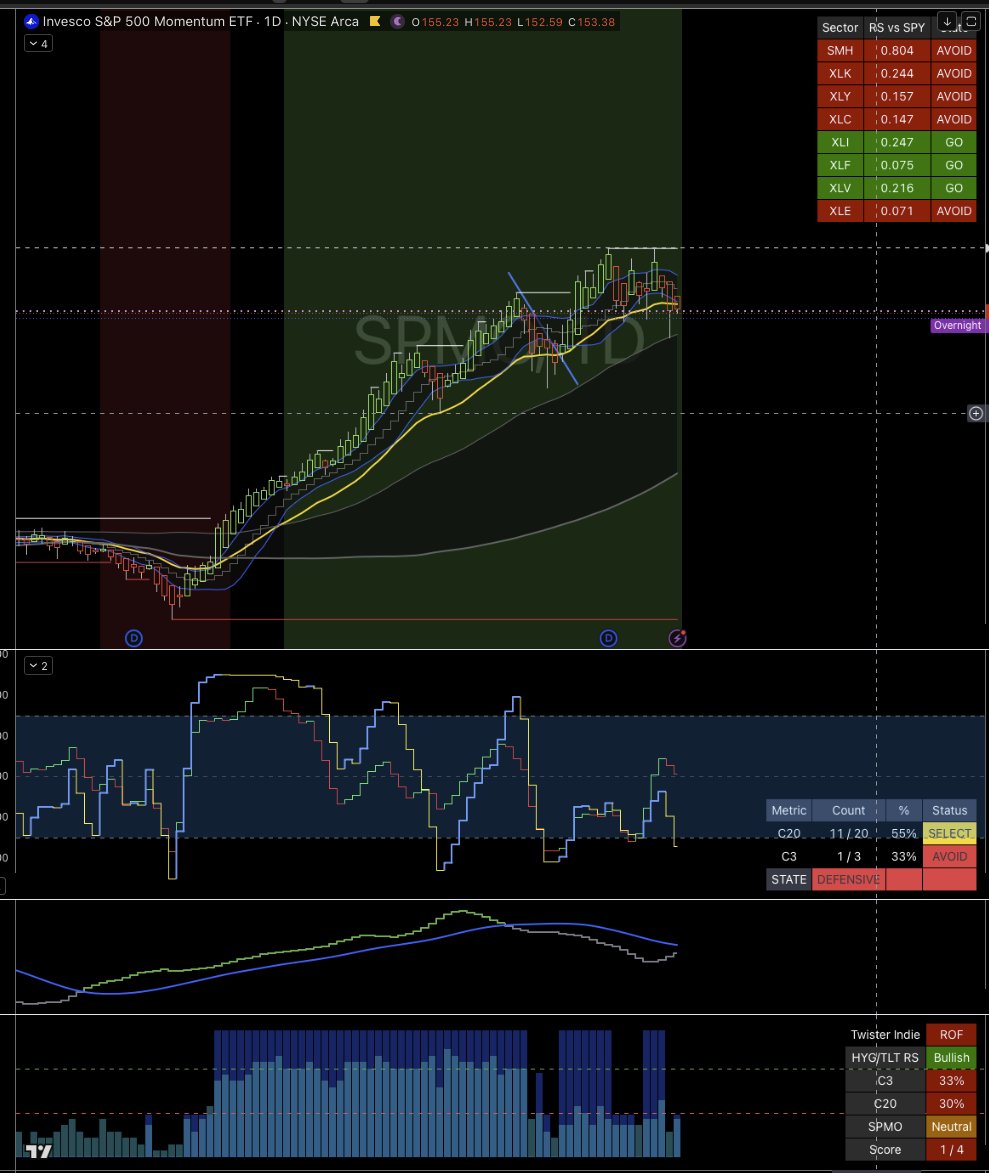
Task: Click the RS vs SPY column header
Action: click(897, 28)
